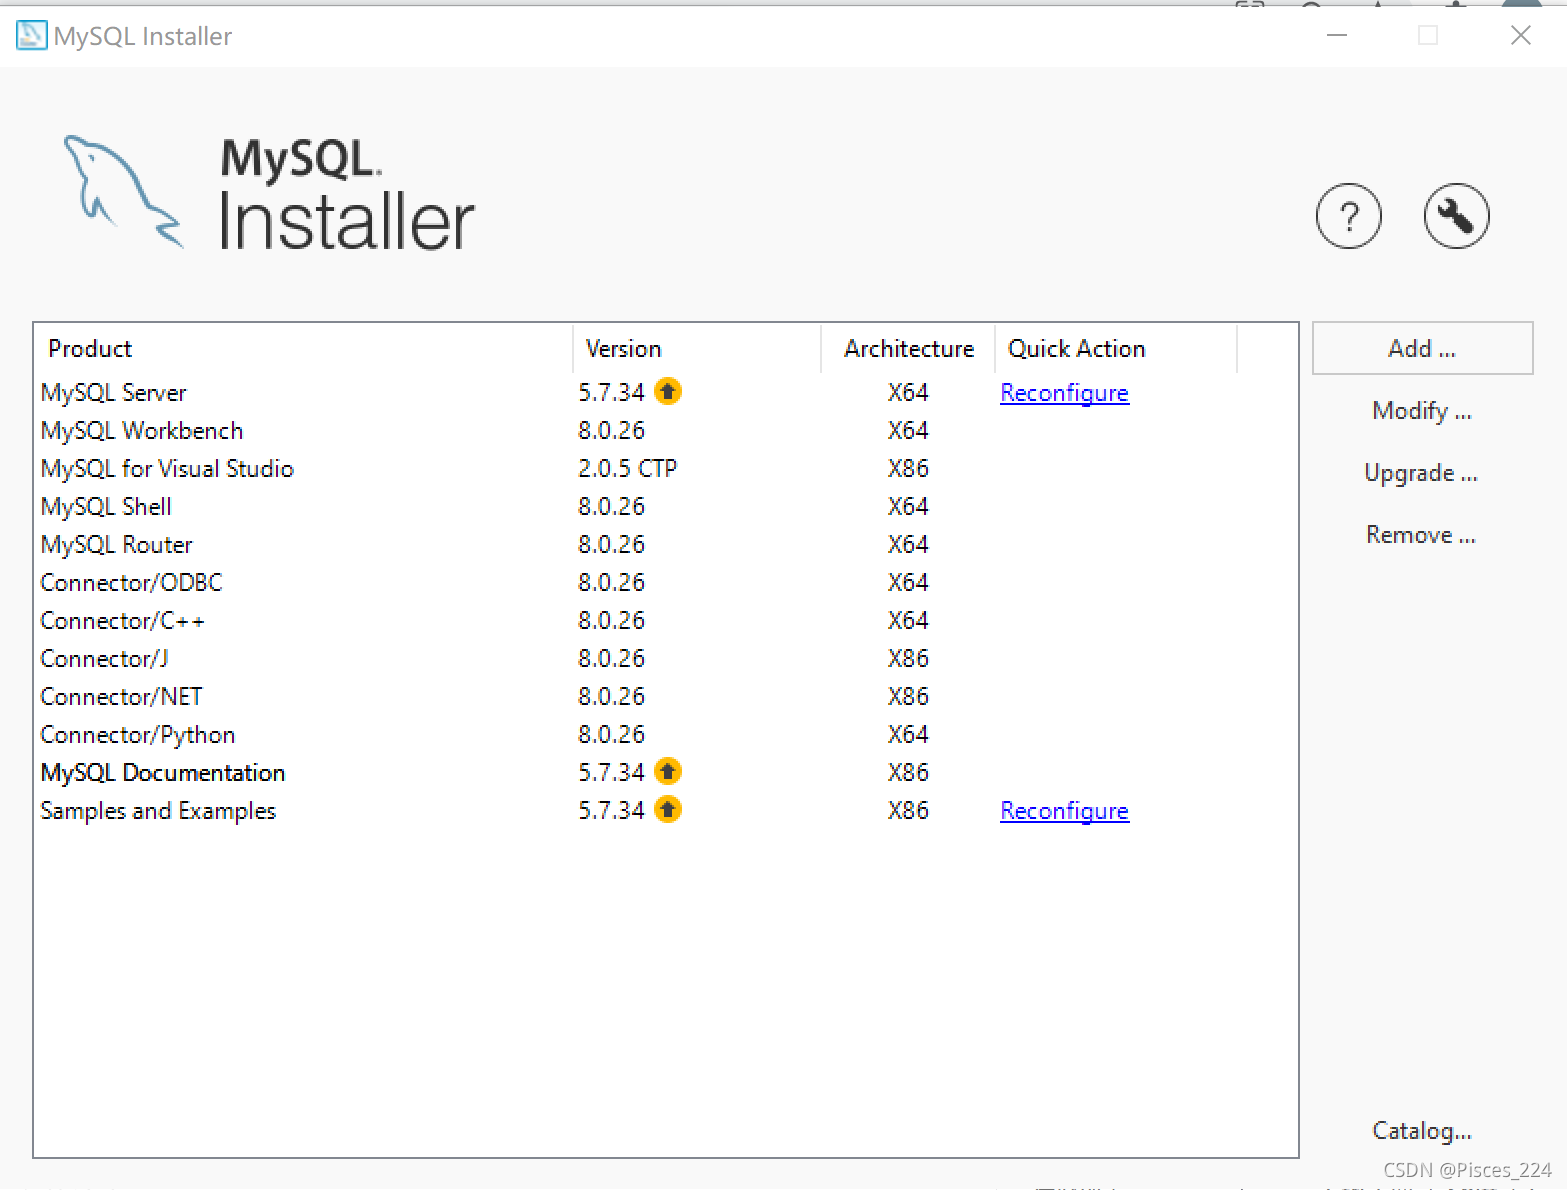Select the Connector/C++ row
The image size is (1567, 1190).
pyautogui.click(x=665, y=621)
